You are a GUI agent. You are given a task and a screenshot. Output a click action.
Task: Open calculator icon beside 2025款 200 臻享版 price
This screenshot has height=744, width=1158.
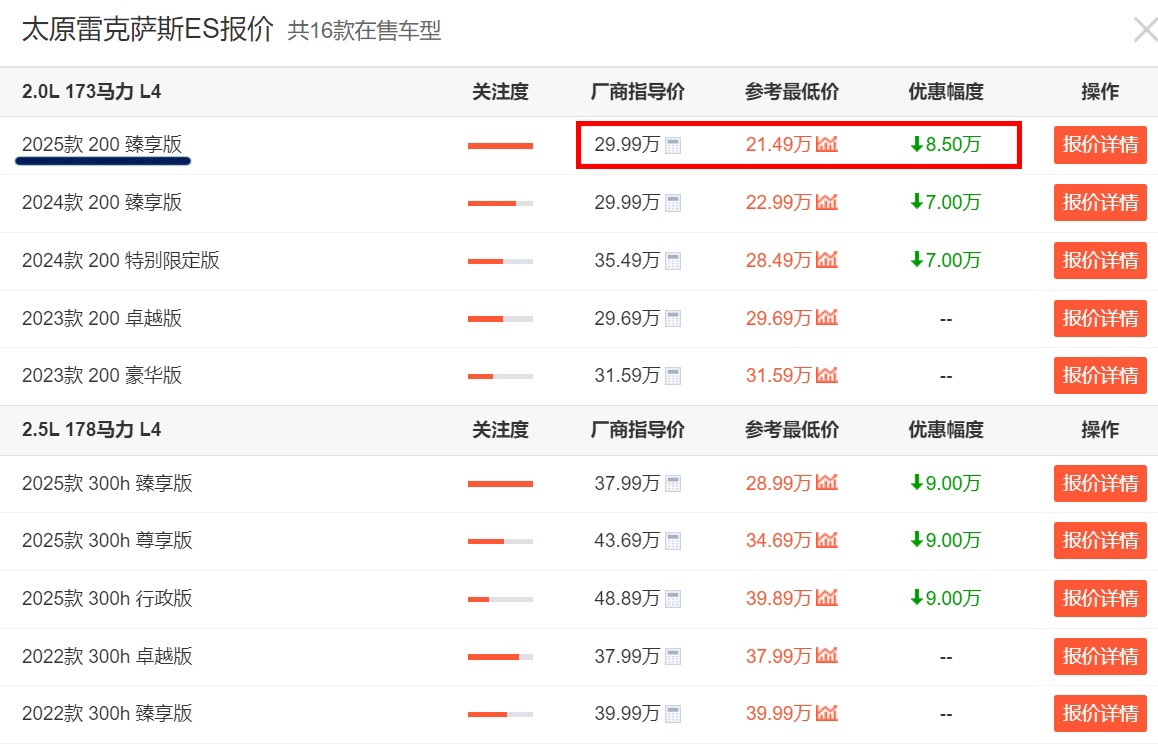[673, 145]
